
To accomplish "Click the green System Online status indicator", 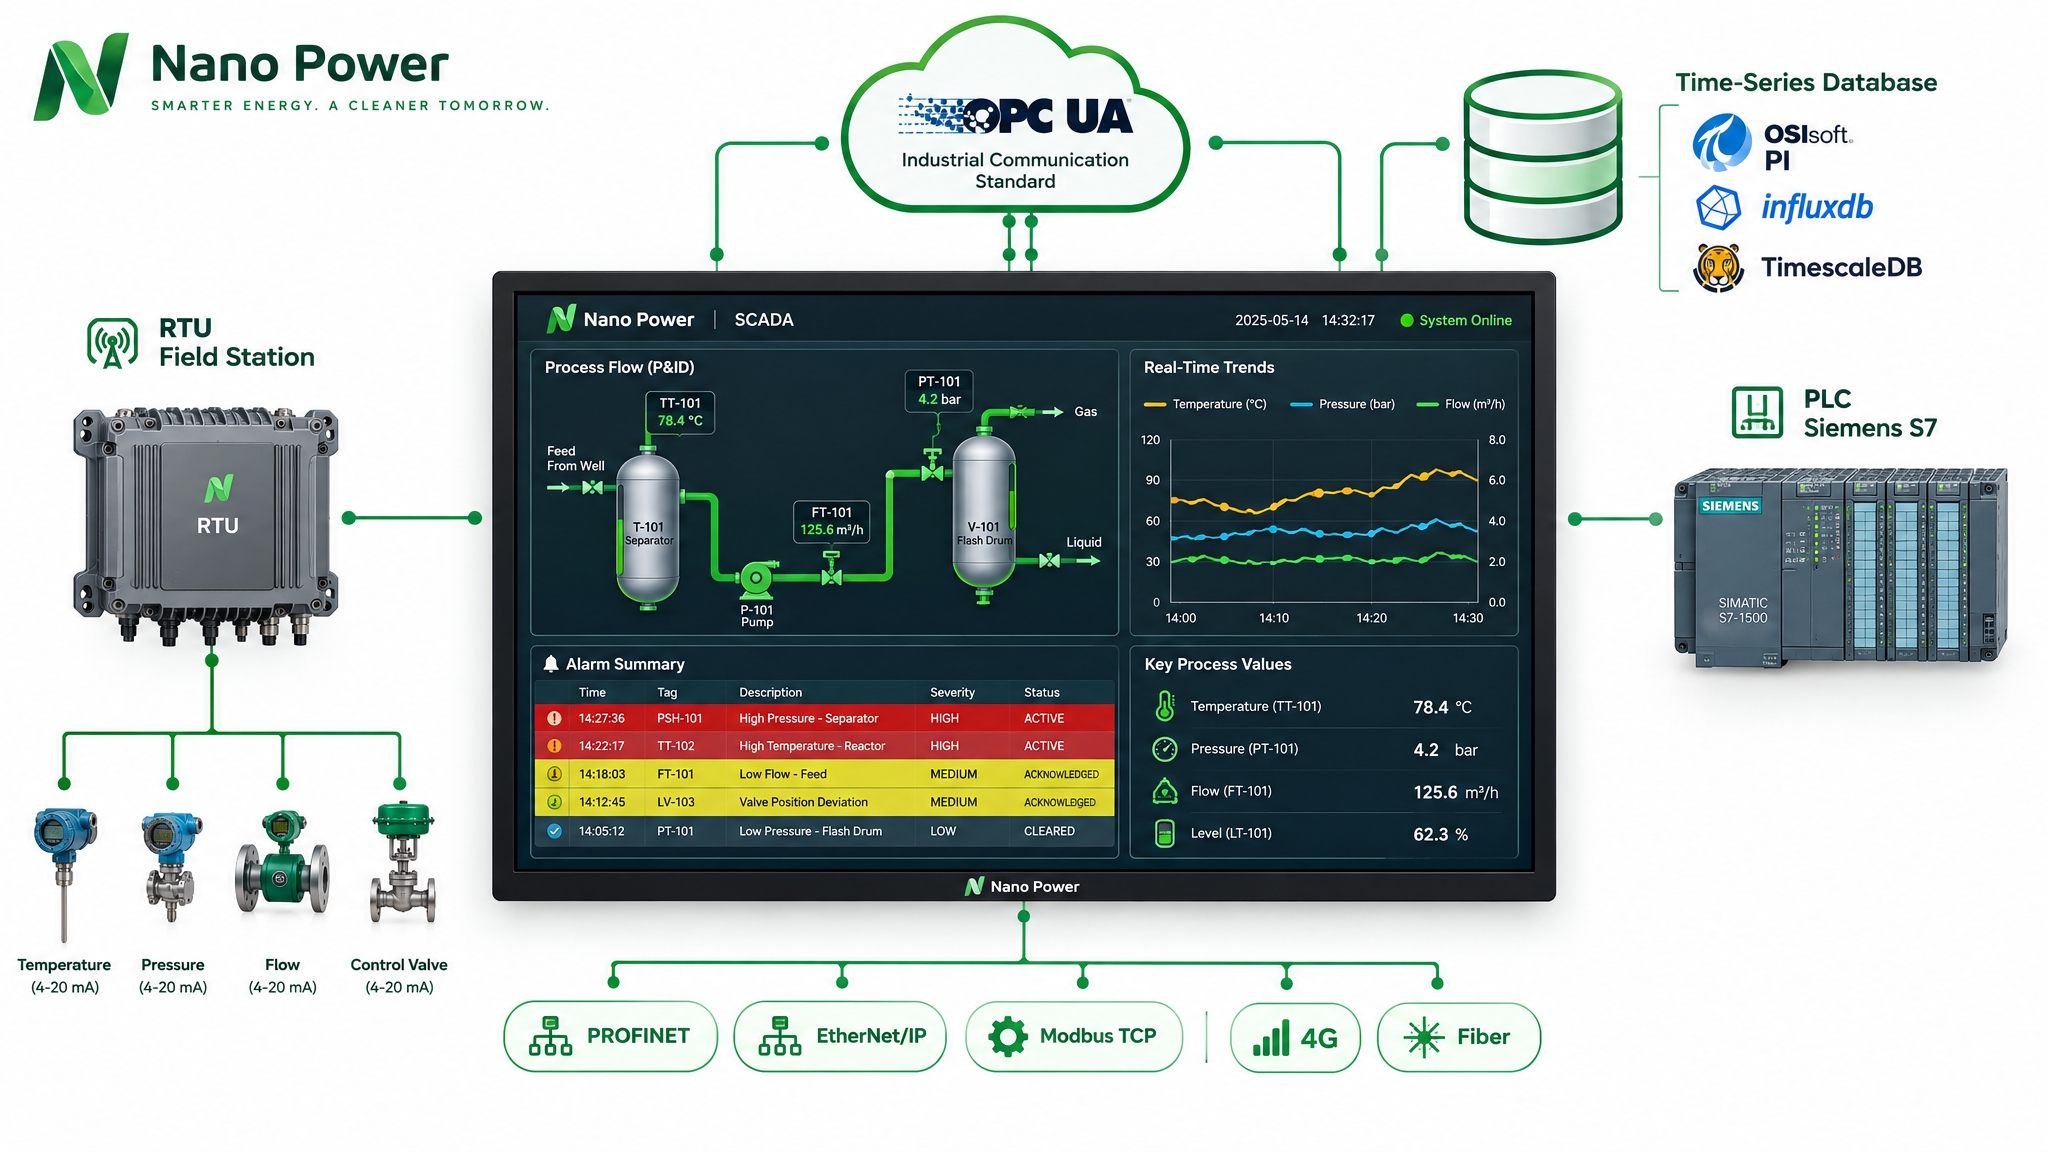I will (1407, 321).
